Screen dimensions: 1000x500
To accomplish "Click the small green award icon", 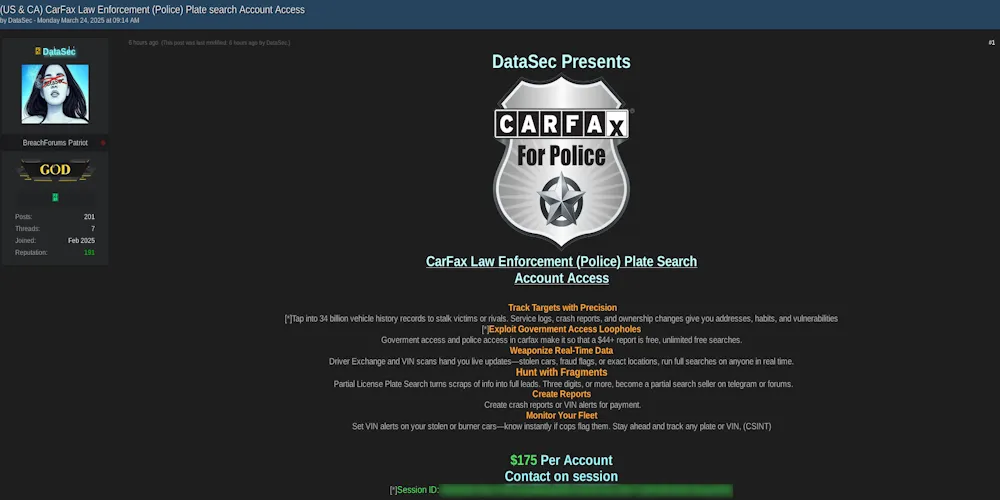I will [x=55, y=198].
